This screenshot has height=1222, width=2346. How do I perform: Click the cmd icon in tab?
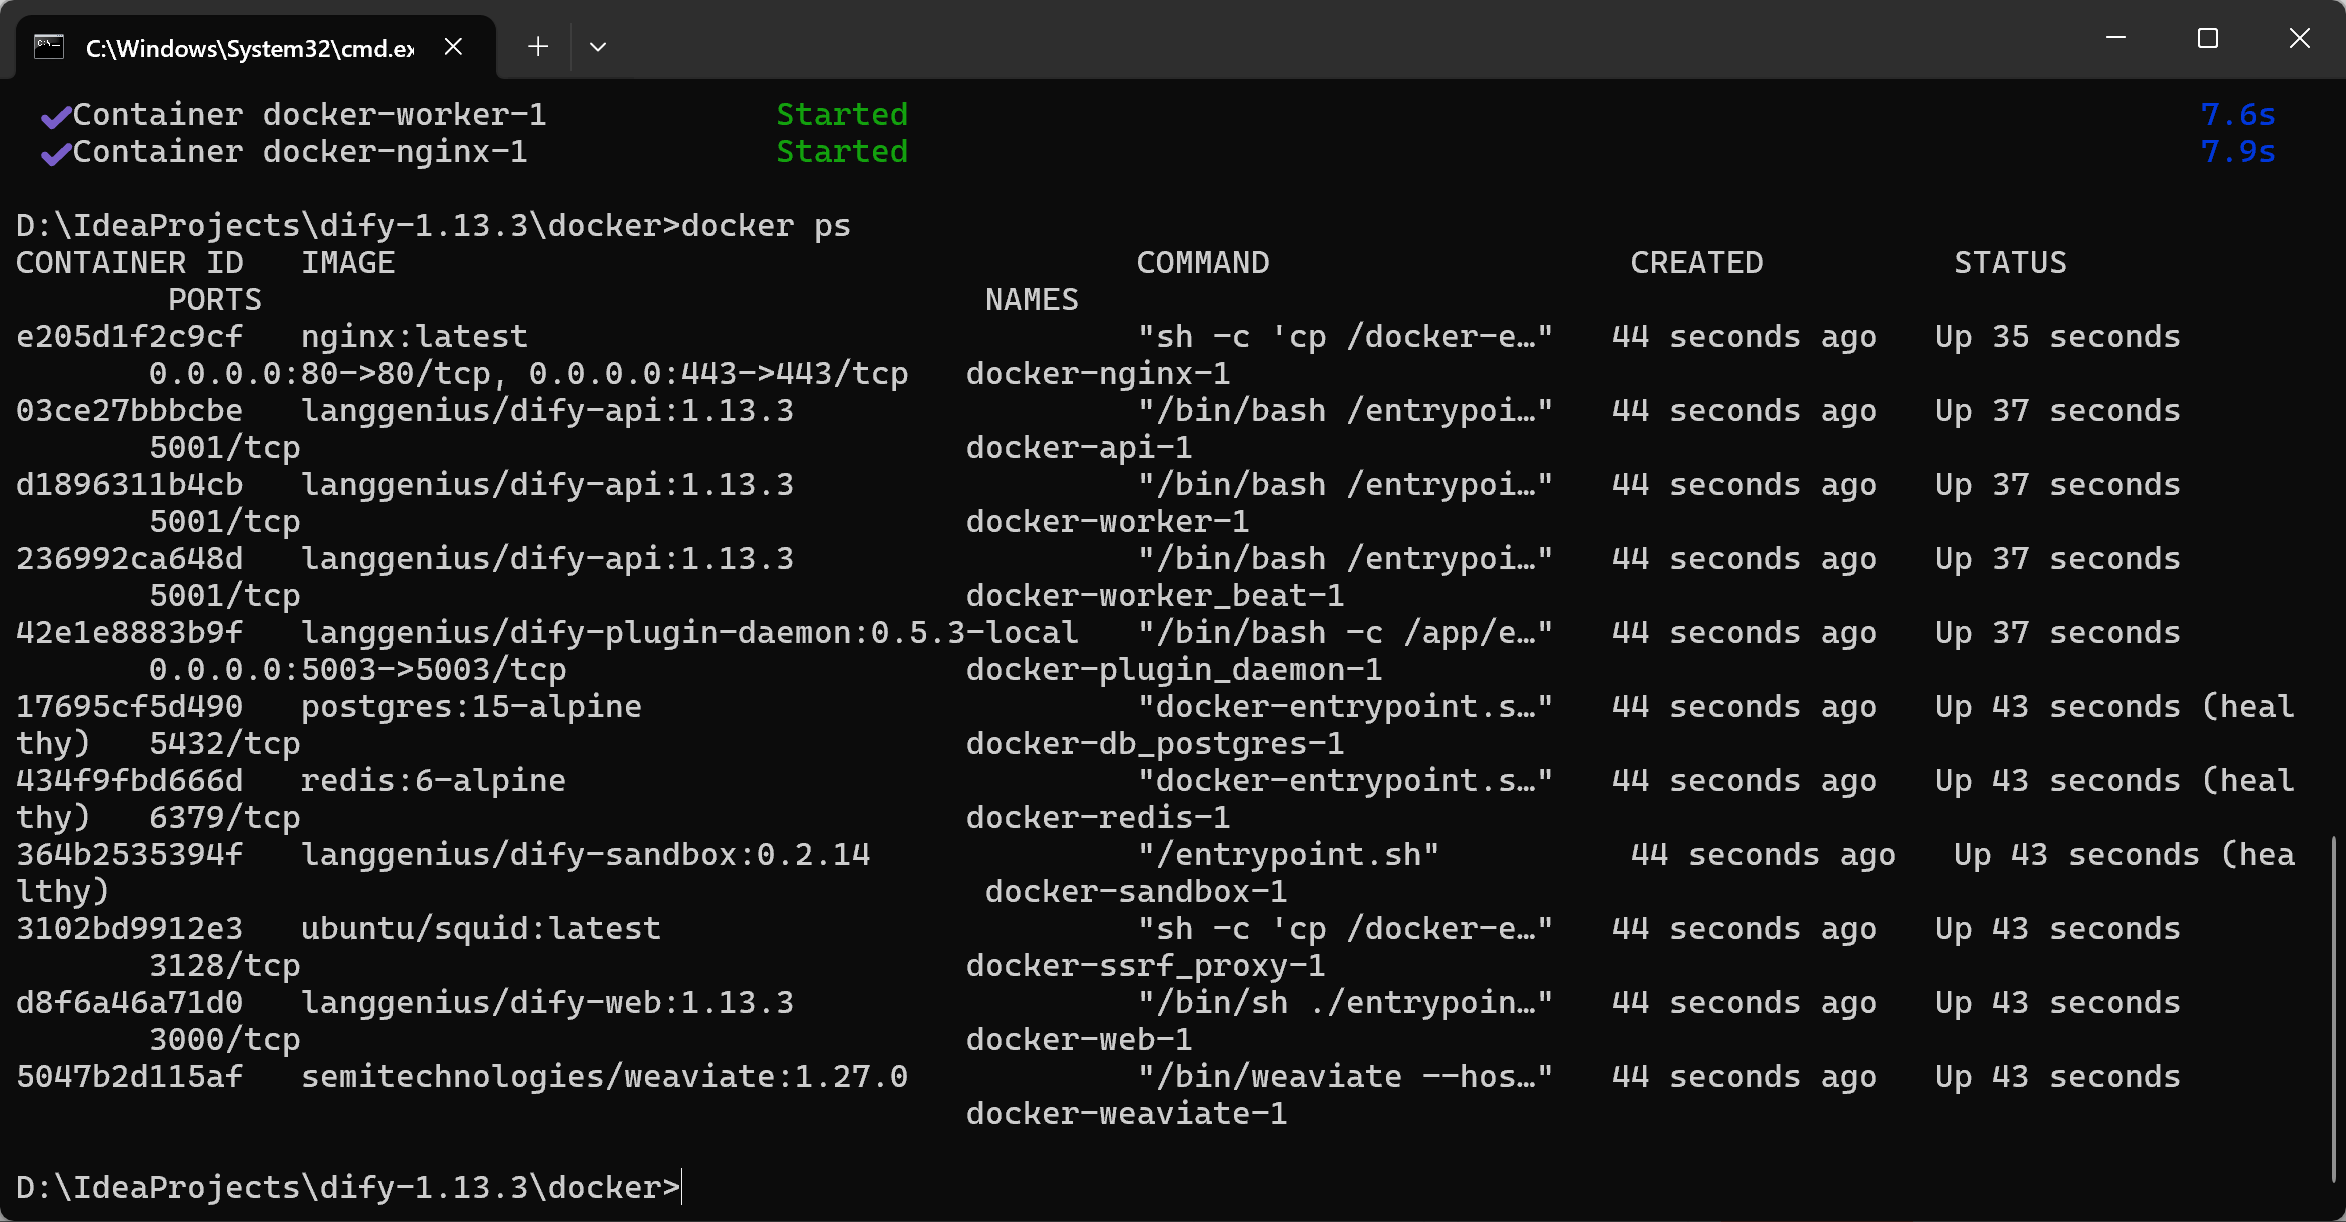(49, 47)
